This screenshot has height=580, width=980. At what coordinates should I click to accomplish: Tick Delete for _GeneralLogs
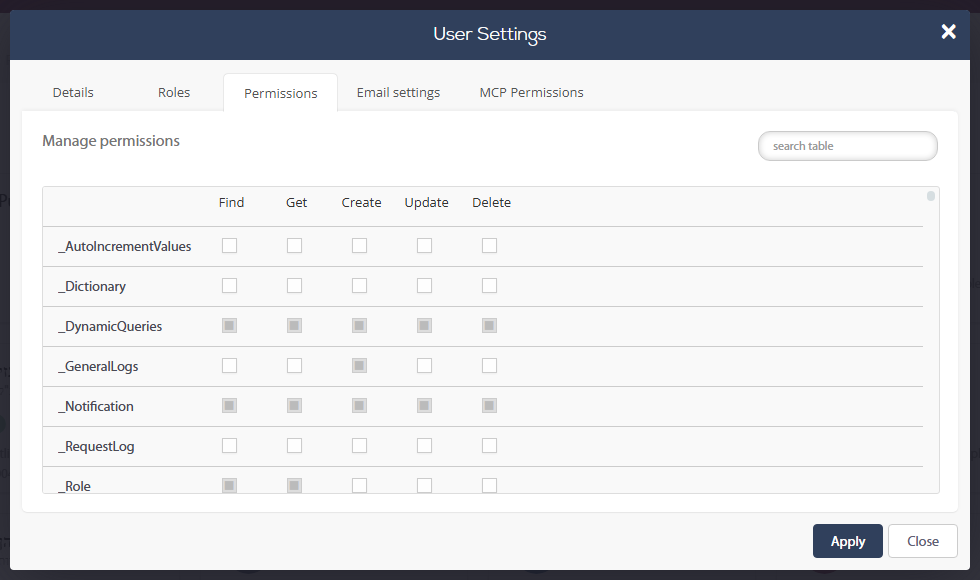coord(489,366)
